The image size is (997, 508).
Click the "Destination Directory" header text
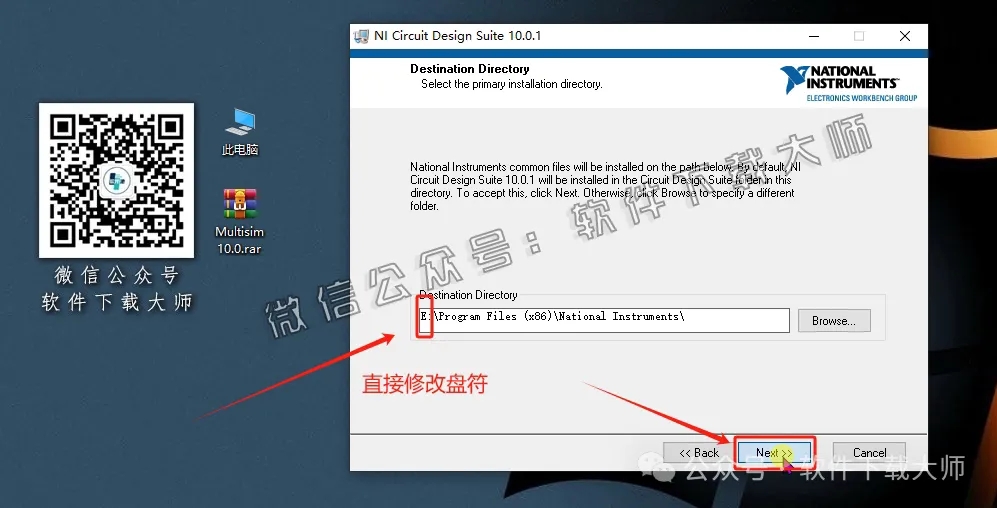tap(469, 69)
